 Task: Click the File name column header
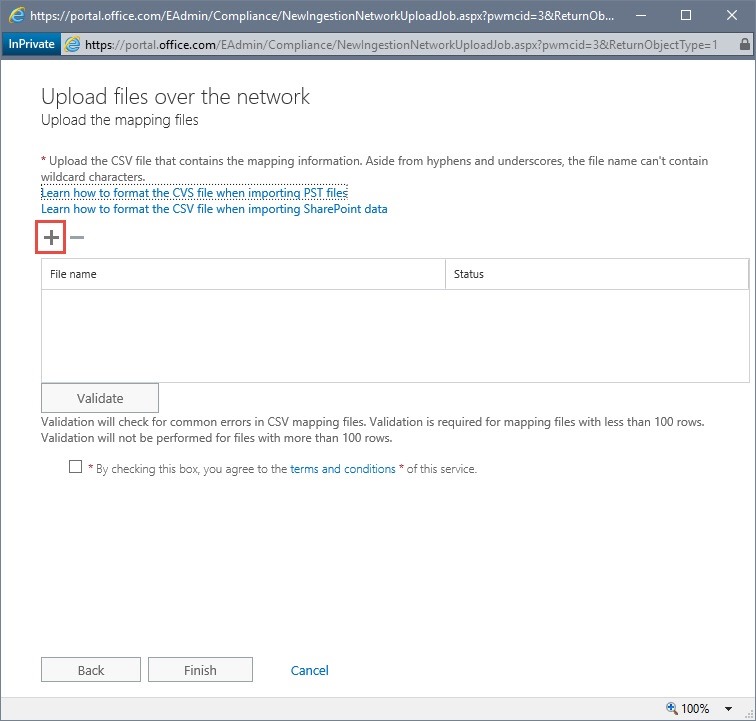243,274
